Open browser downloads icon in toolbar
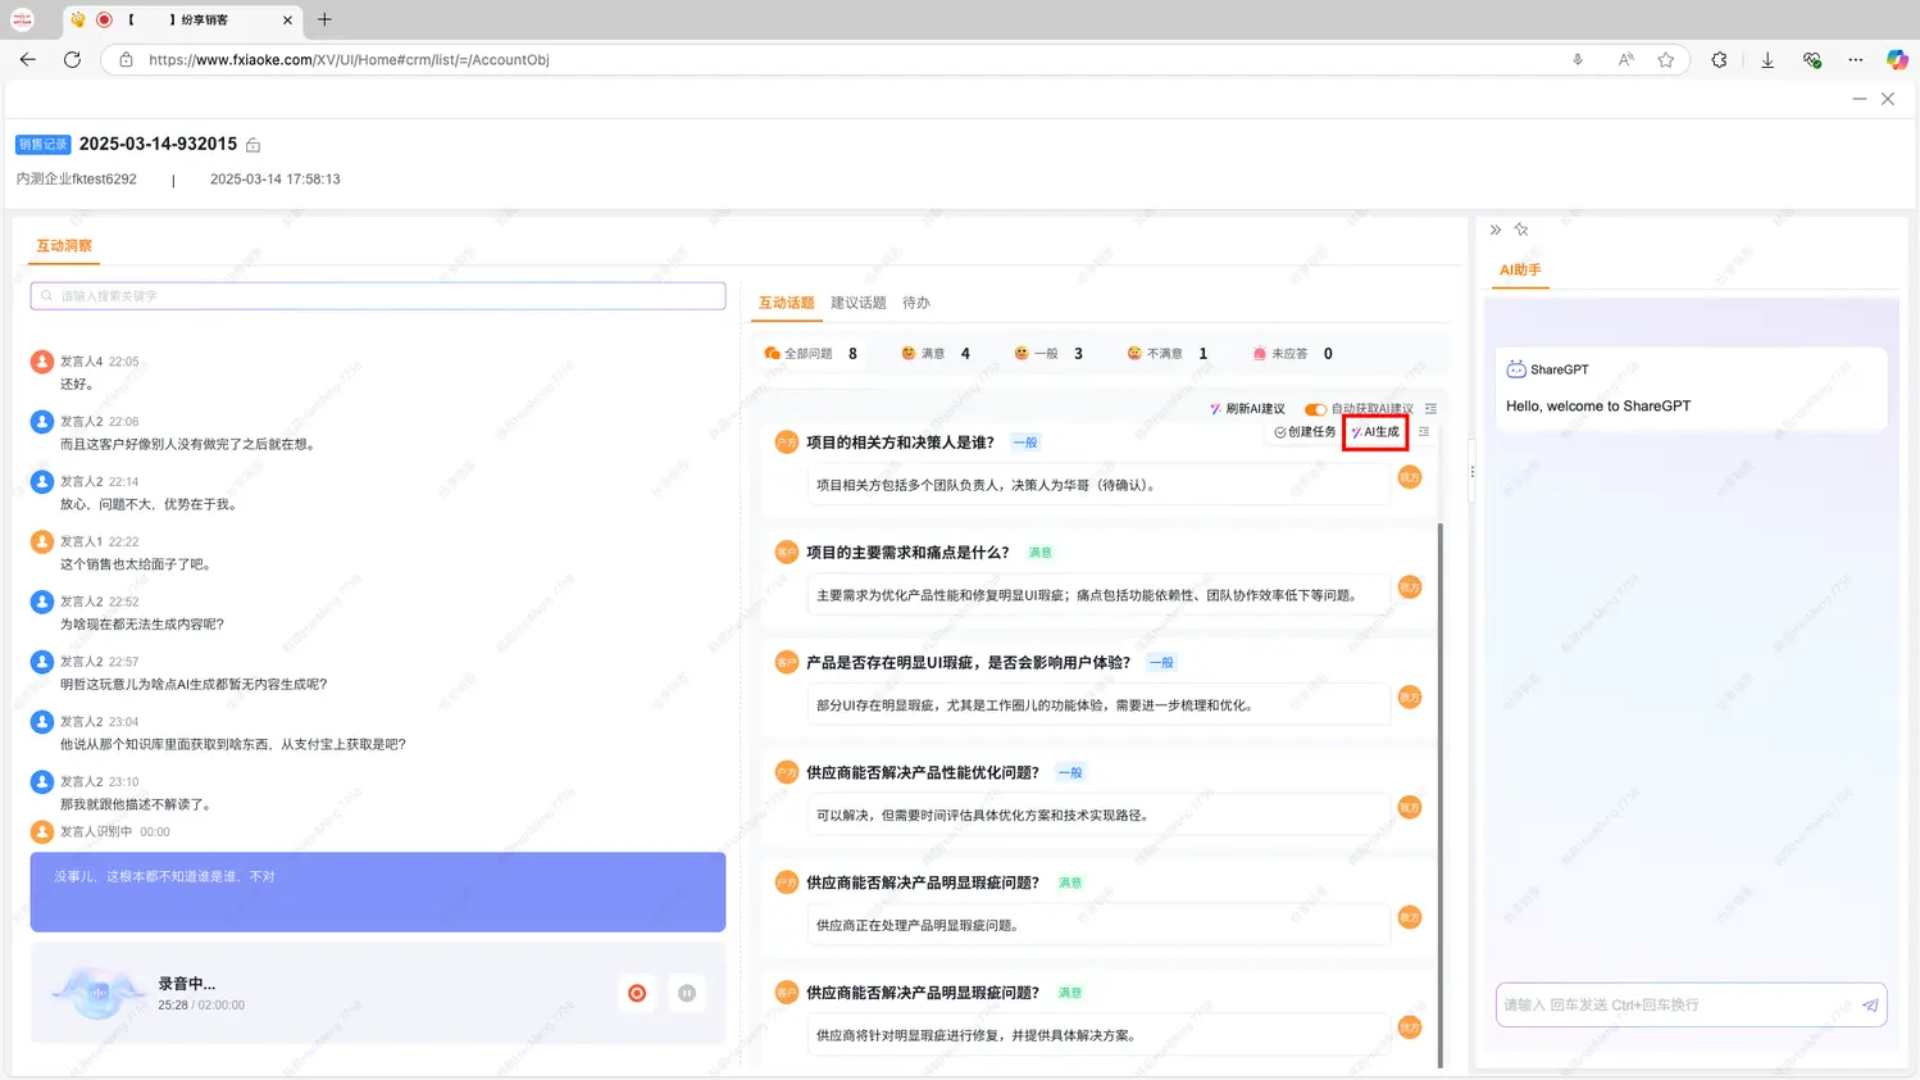The height and width of the screenshot is (1080, 1920). click(x=1767, y=60)
